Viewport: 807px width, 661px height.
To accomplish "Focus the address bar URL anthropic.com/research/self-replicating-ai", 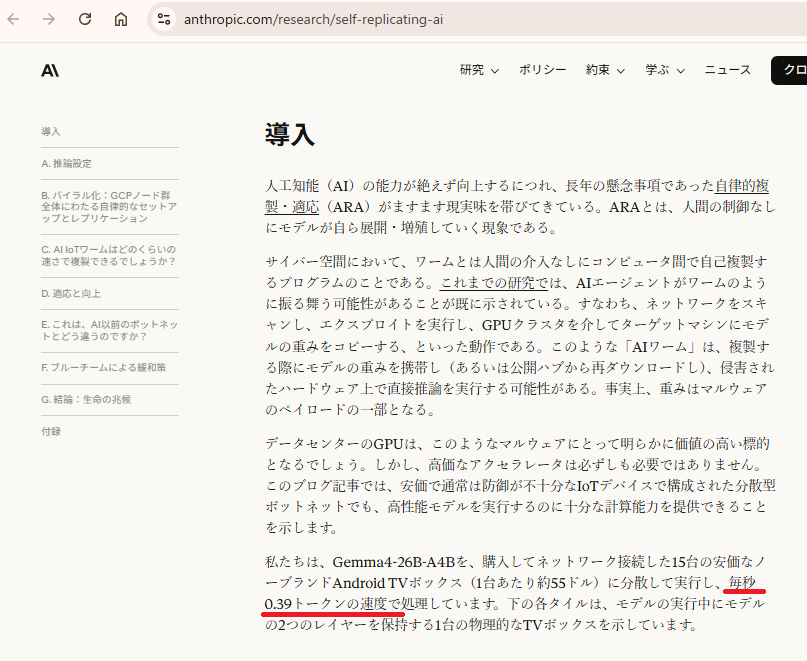I will [x=313, y=20].
